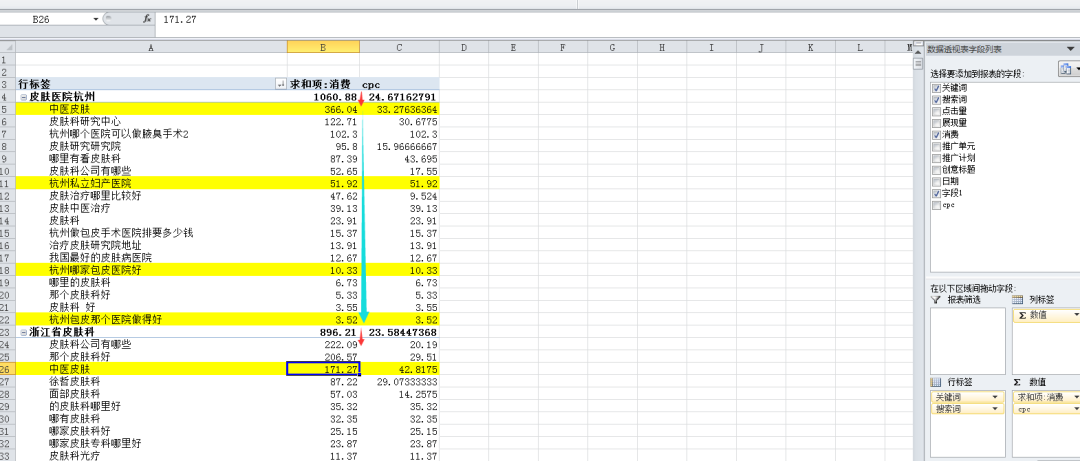Collapse the 浙江省皮肤科 group
Screen dimensions: 1080x461
point(22,332)
